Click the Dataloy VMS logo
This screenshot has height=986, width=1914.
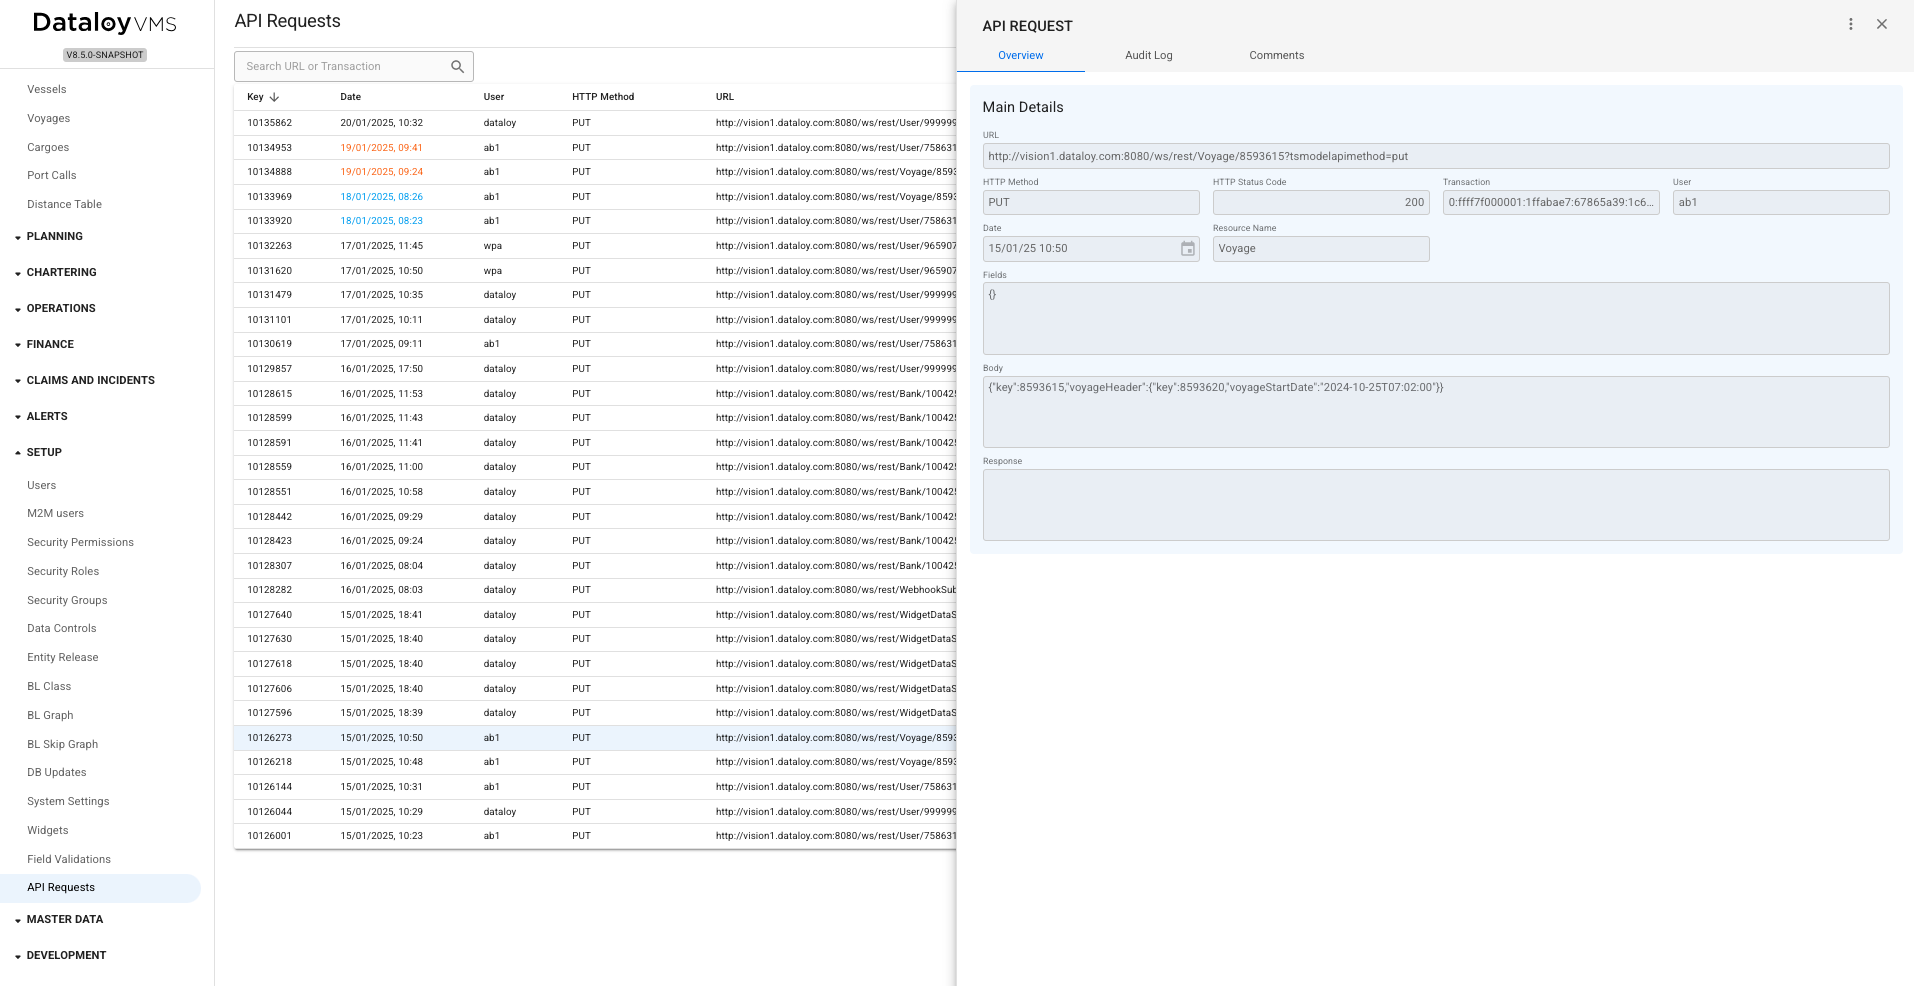pos(105,23)
